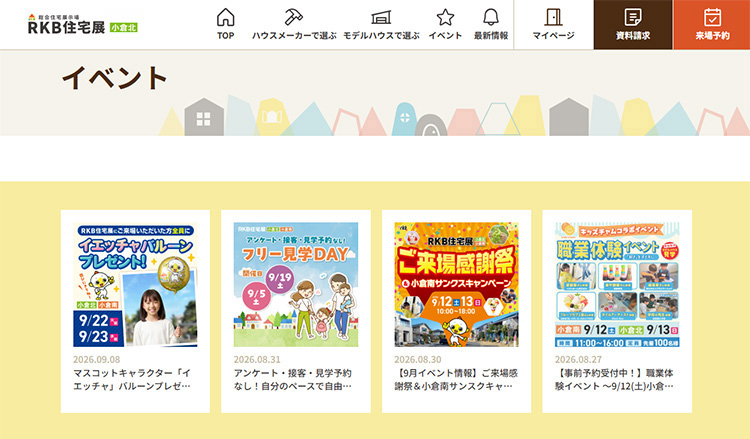Image resolution: width=750 pixels, height=439 pixels.
Task: Click the date 2026.09.08
Action: coord(97,360)
